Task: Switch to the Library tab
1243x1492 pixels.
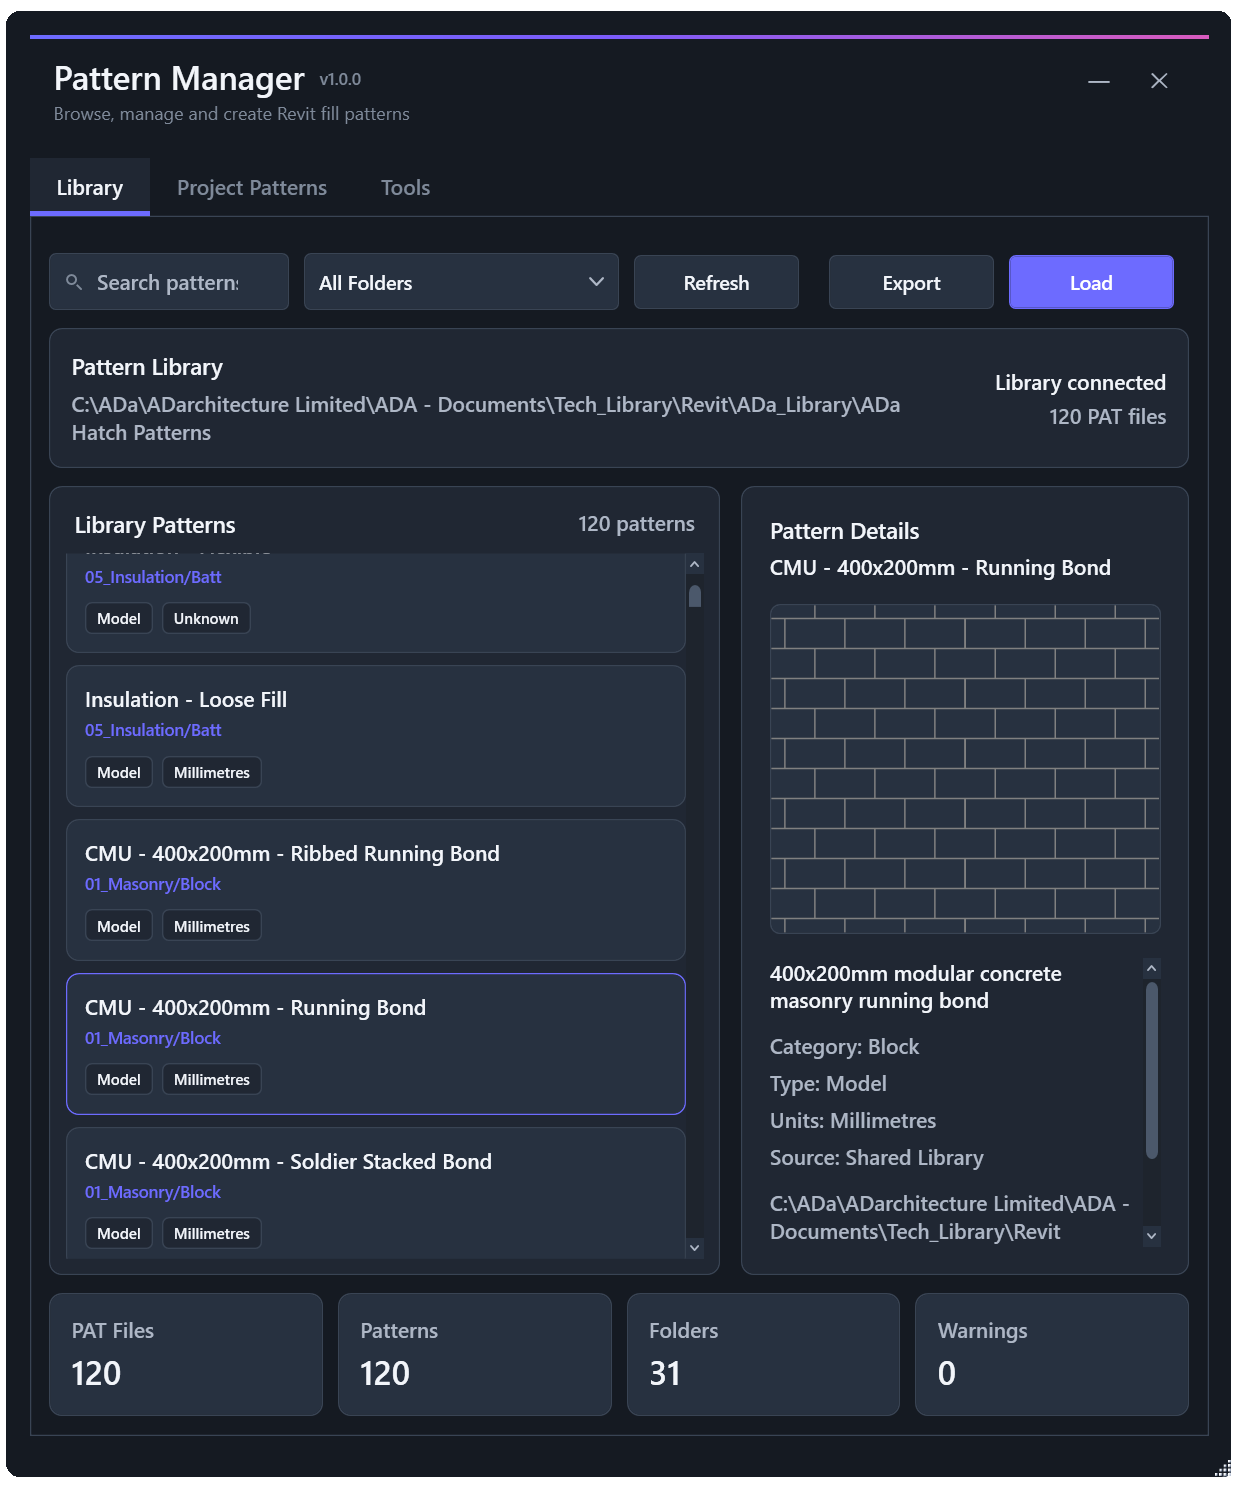Action: [x=90, y=187]
